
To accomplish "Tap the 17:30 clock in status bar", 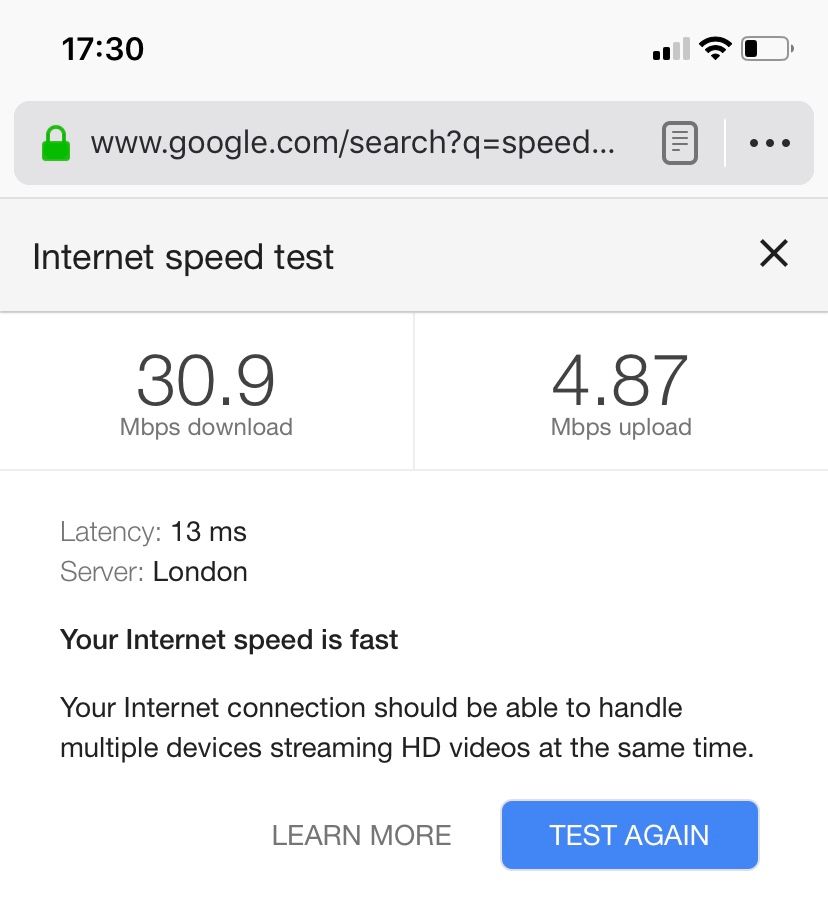I will [x=102, y=48].
